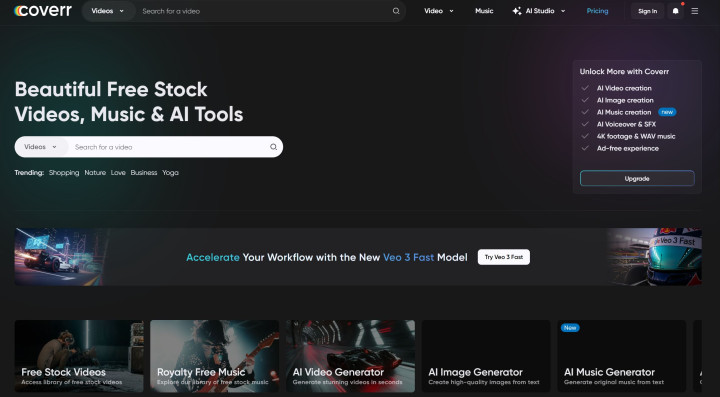Open the Videos dropdown in top search bar
This screenshot has height=397, width=720.
click(108, 11)
